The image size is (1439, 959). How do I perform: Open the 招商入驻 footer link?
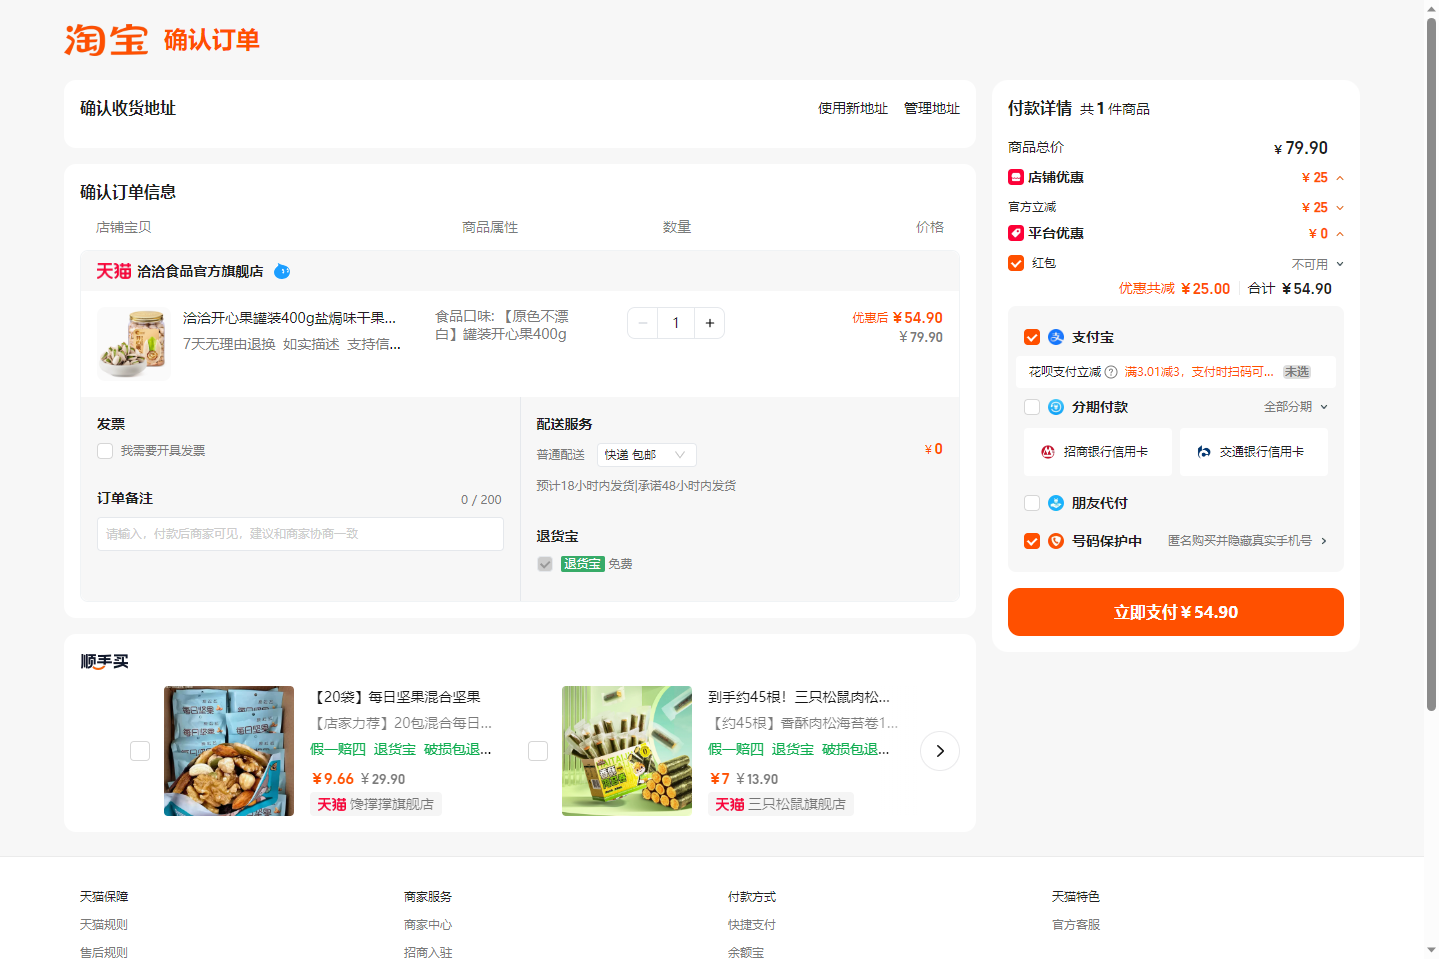(x=428, y=952)
